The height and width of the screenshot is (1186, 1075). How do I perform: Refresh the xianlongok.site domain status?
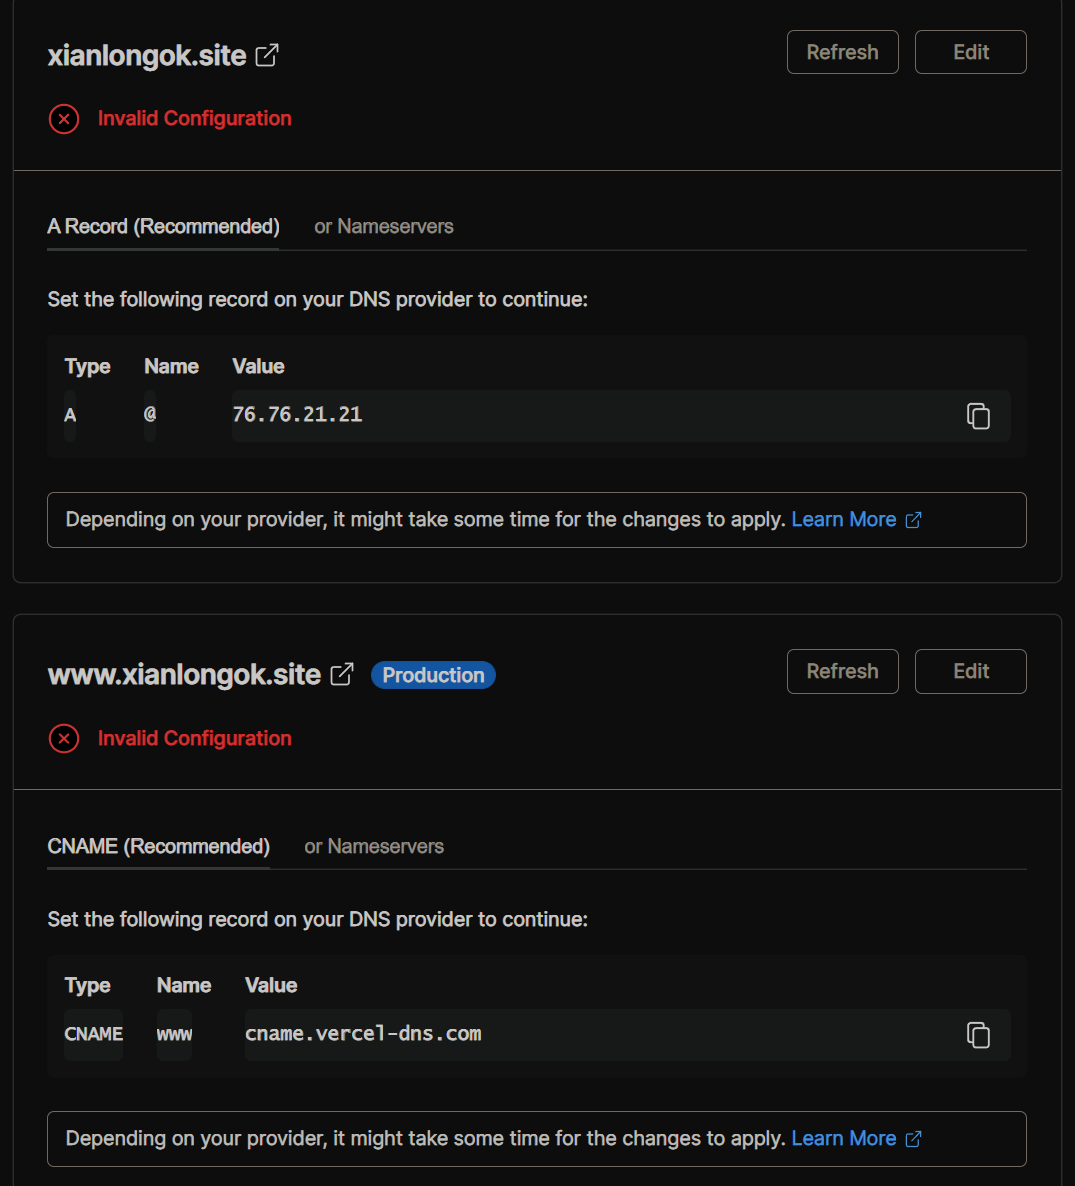843,52
